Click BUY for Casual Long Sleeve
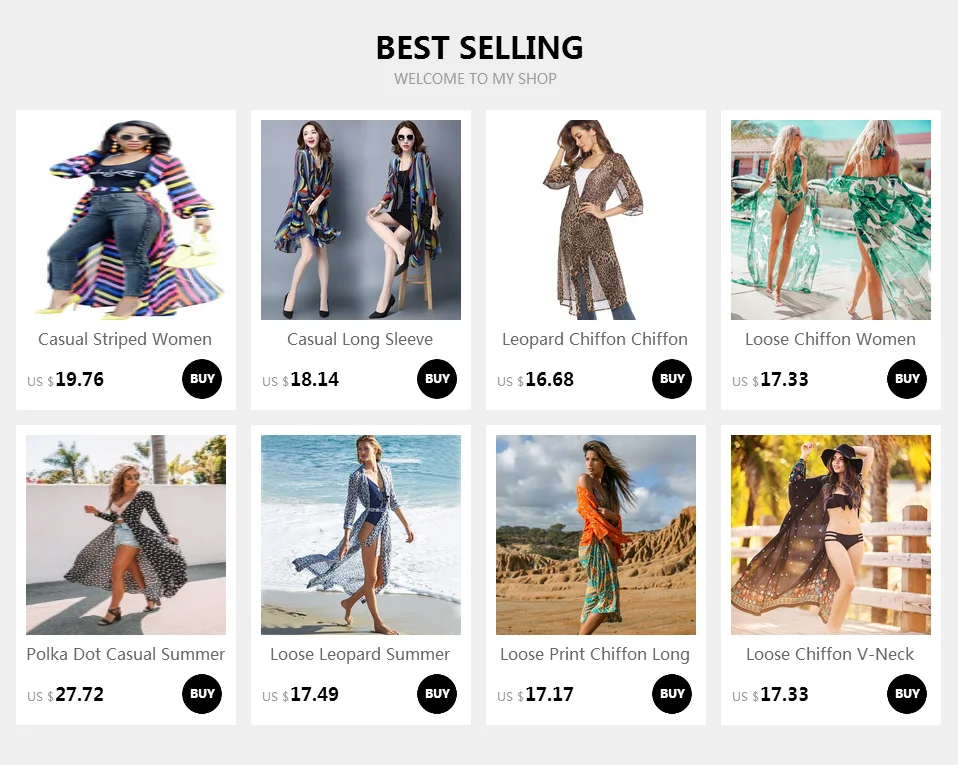This screenshot has height=765, width=958. tap(437, 379)
